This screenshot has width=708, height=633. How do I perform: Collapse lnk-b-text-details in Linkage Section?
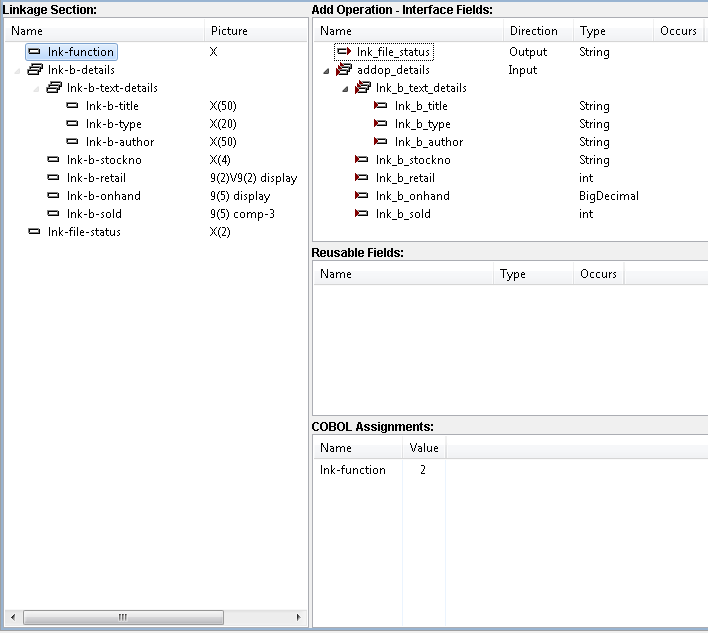click(x=36, y=89)
